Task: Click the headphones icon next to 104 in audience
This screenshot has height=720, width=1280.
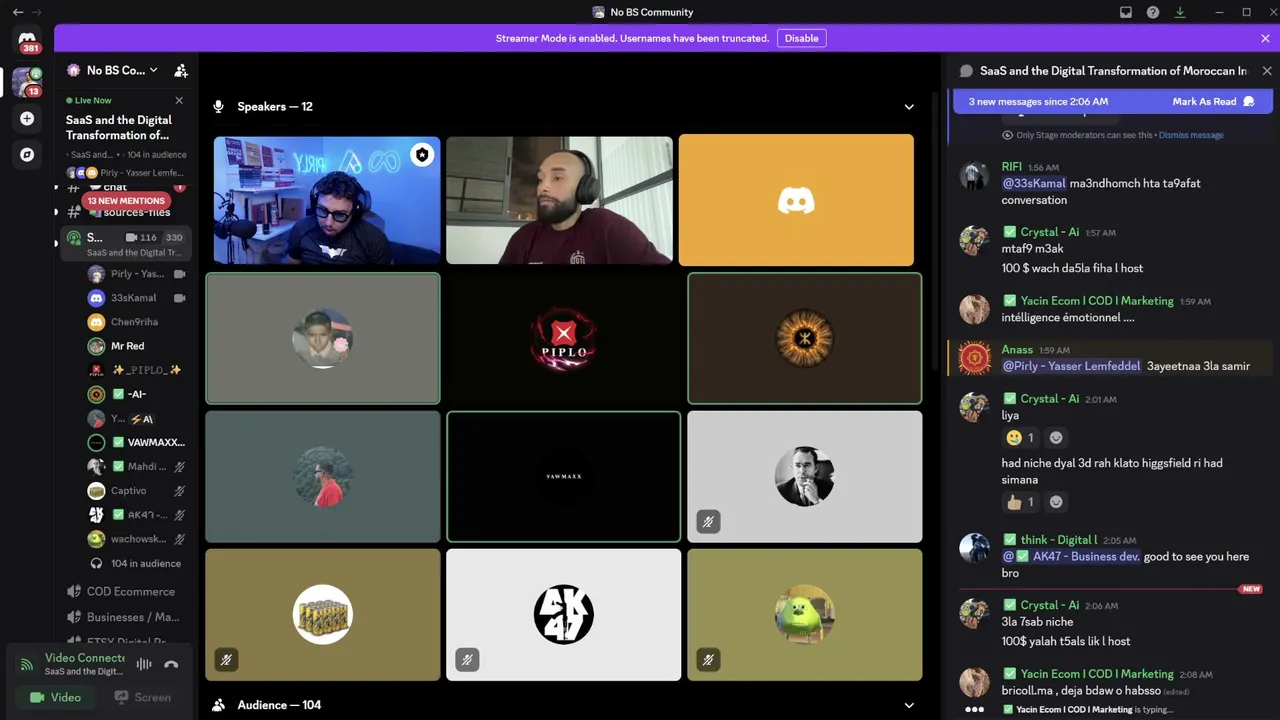Action: (x=96, y=563)
